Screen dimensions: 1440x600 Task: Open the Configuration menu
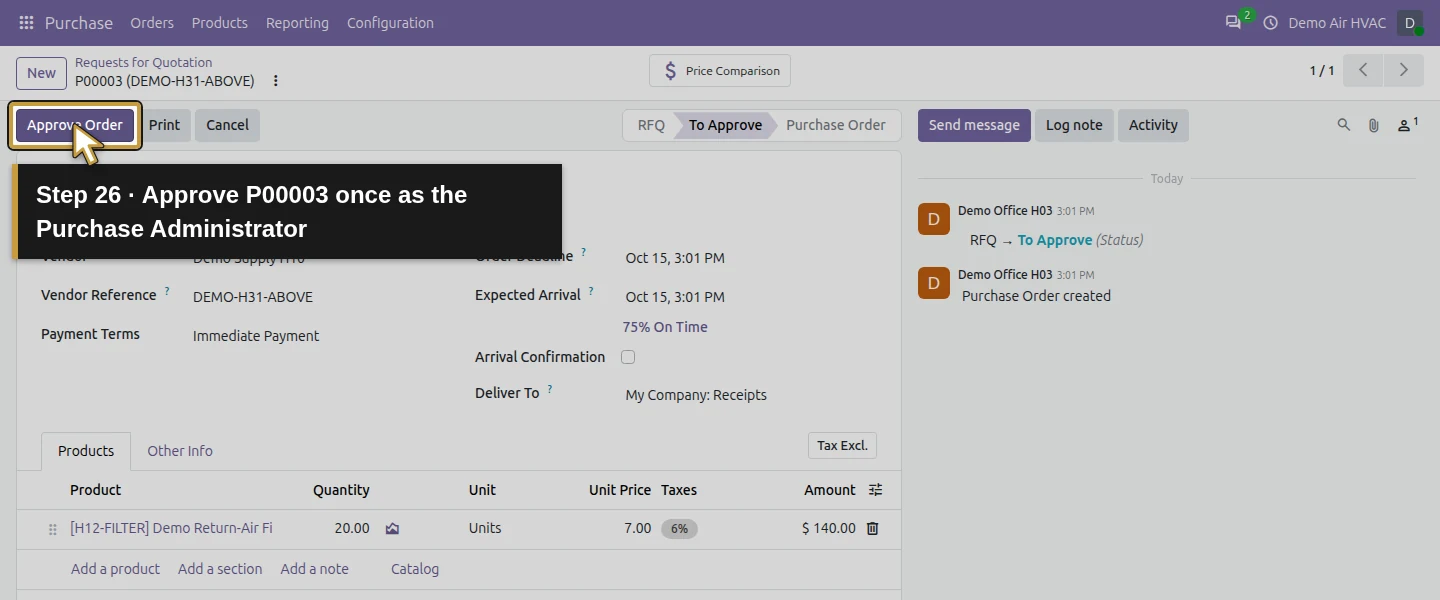[390, 22]
